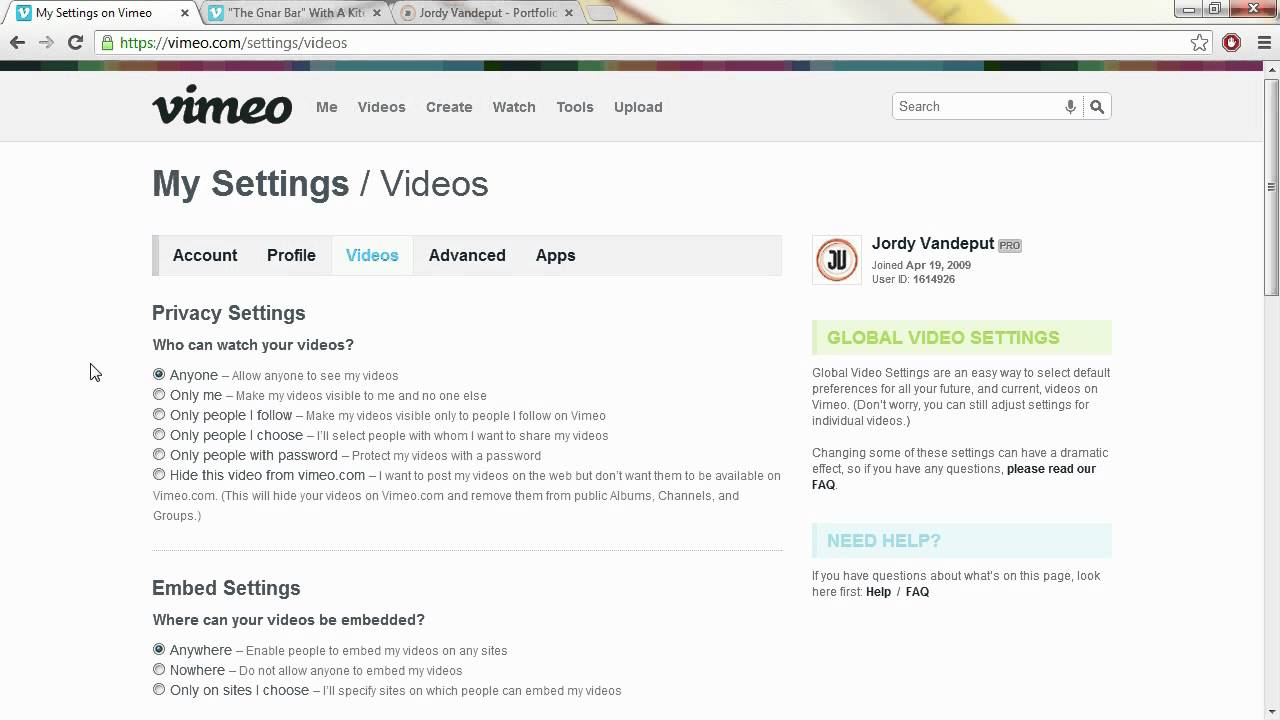Open Jordy Vandeput profile avatar
Viewport: 1280px width, 720px height.
836,261
